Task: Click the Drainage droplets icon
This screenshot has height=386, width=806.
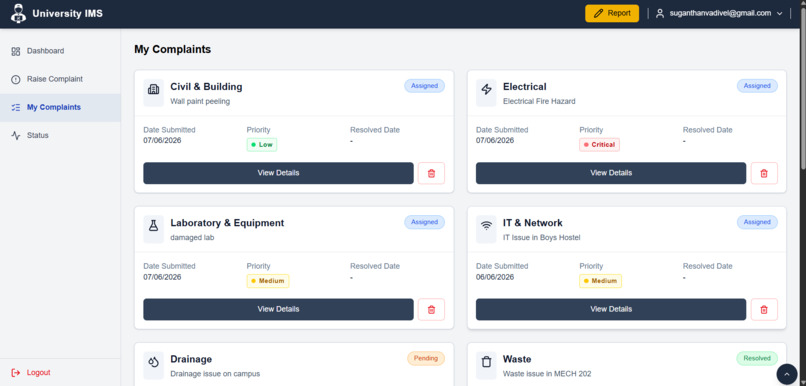Action: [153, 362]
